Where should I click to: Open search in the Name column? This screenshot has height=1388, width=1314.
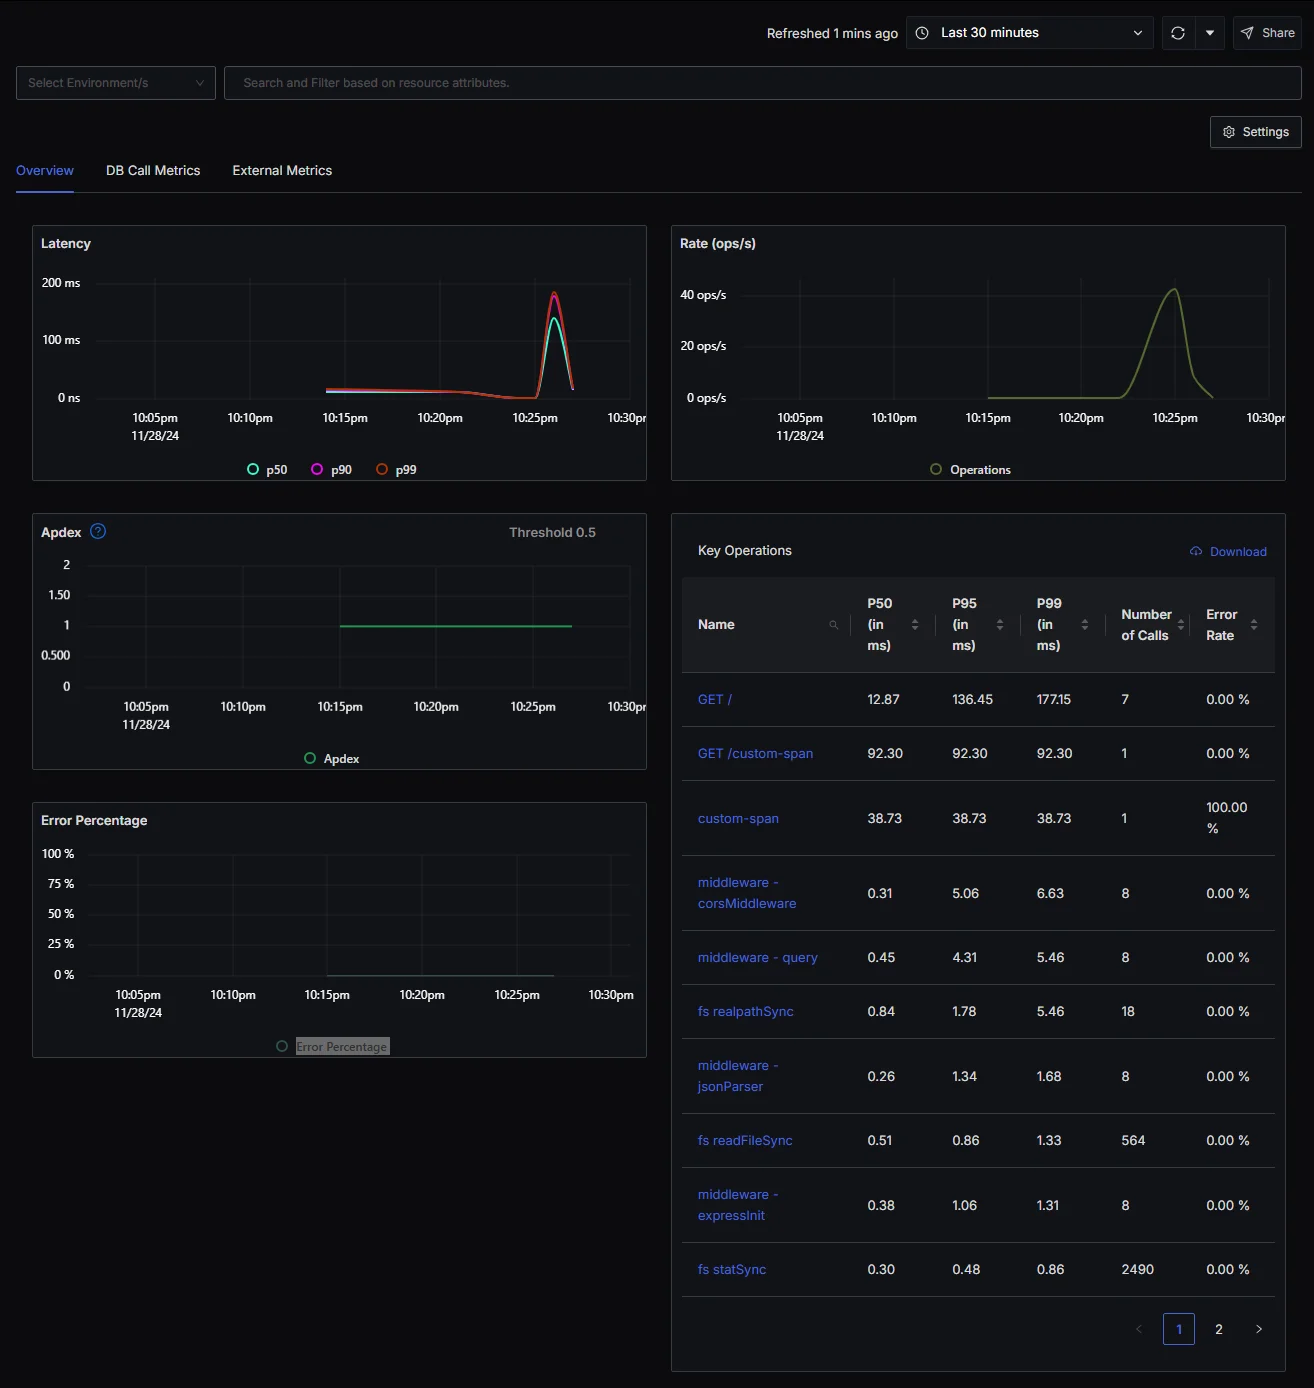833,625
